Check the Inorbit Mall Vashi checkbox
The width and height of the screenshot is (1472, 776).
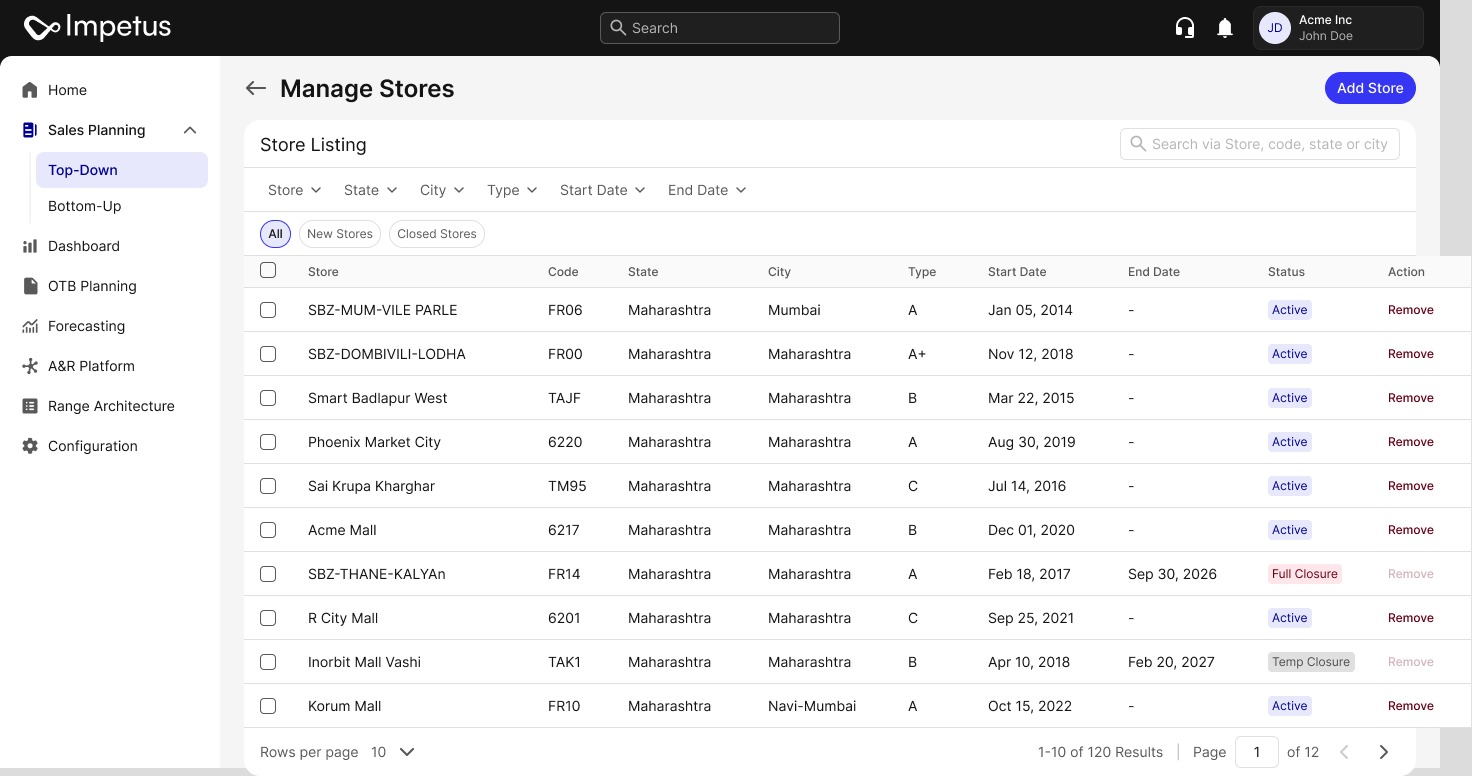[x=268, y=662]
